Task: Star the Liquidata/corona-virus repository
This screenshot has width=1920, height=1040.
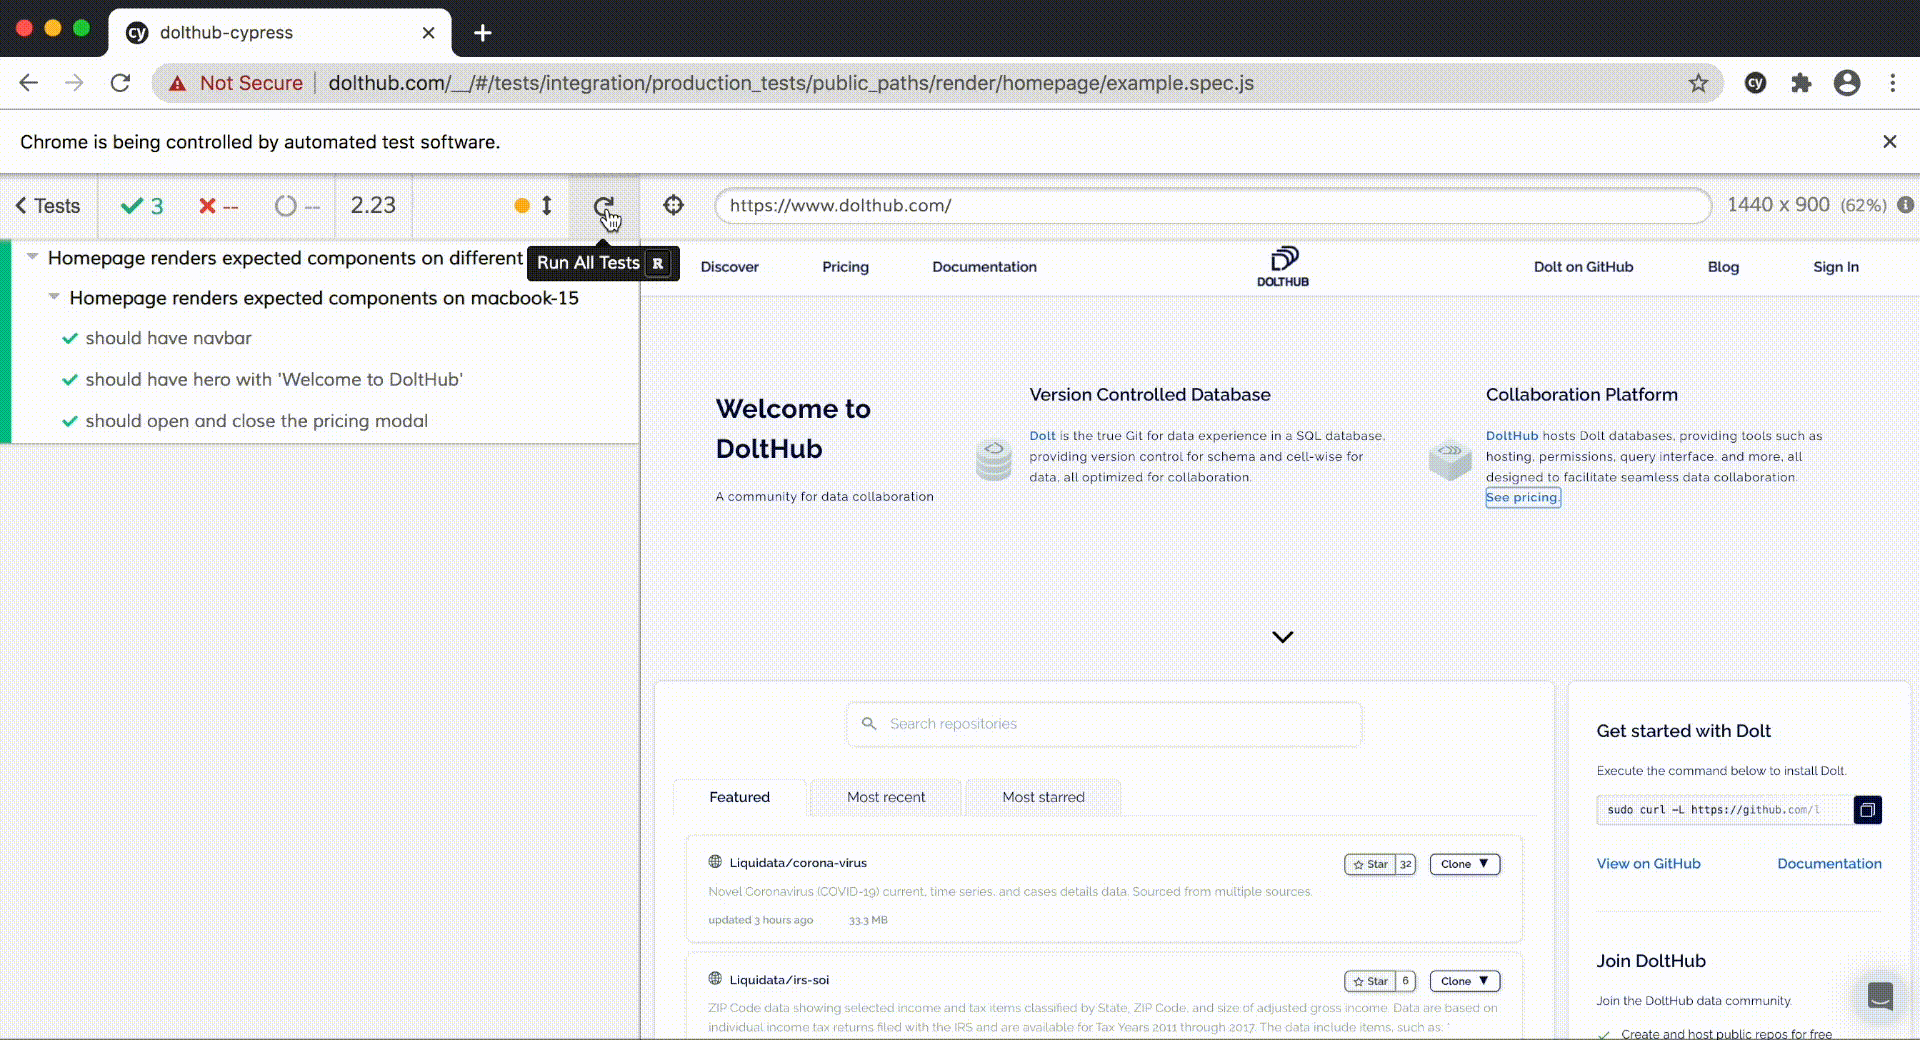Action: 1371,864
